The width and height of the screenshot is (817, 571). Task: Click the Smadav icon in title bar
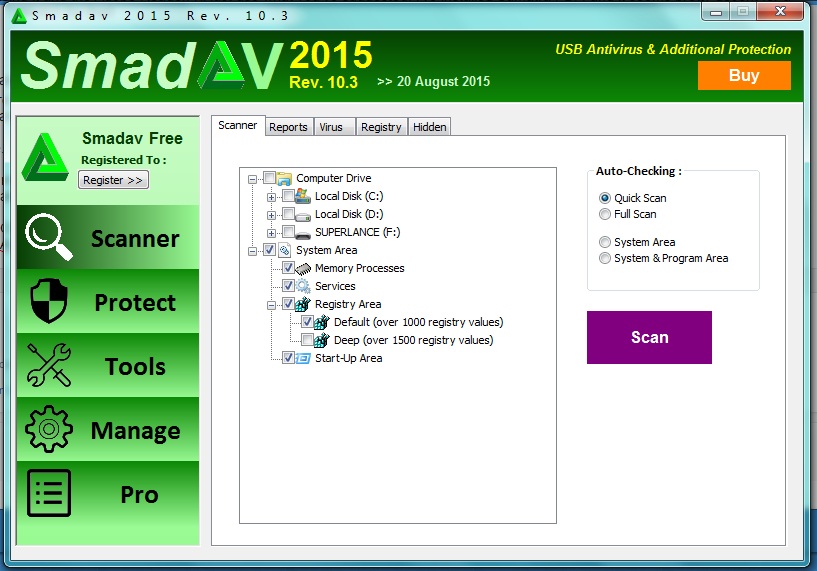19,16
